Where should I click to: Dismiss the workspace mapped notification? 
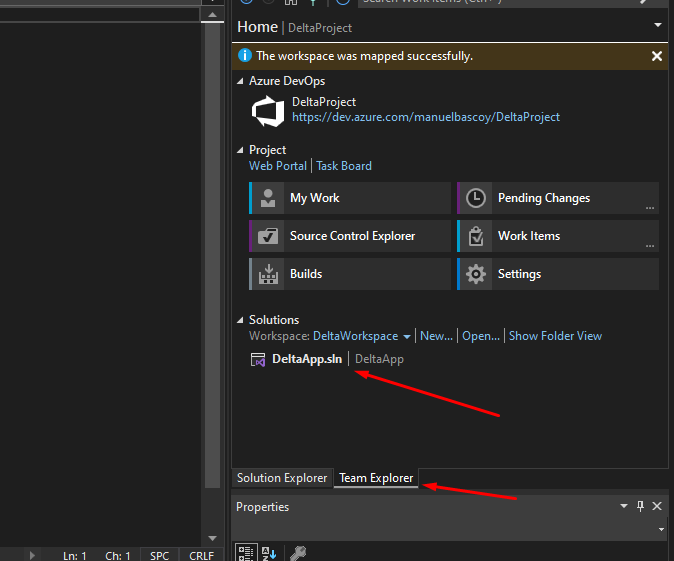click(x=657, y=57)
